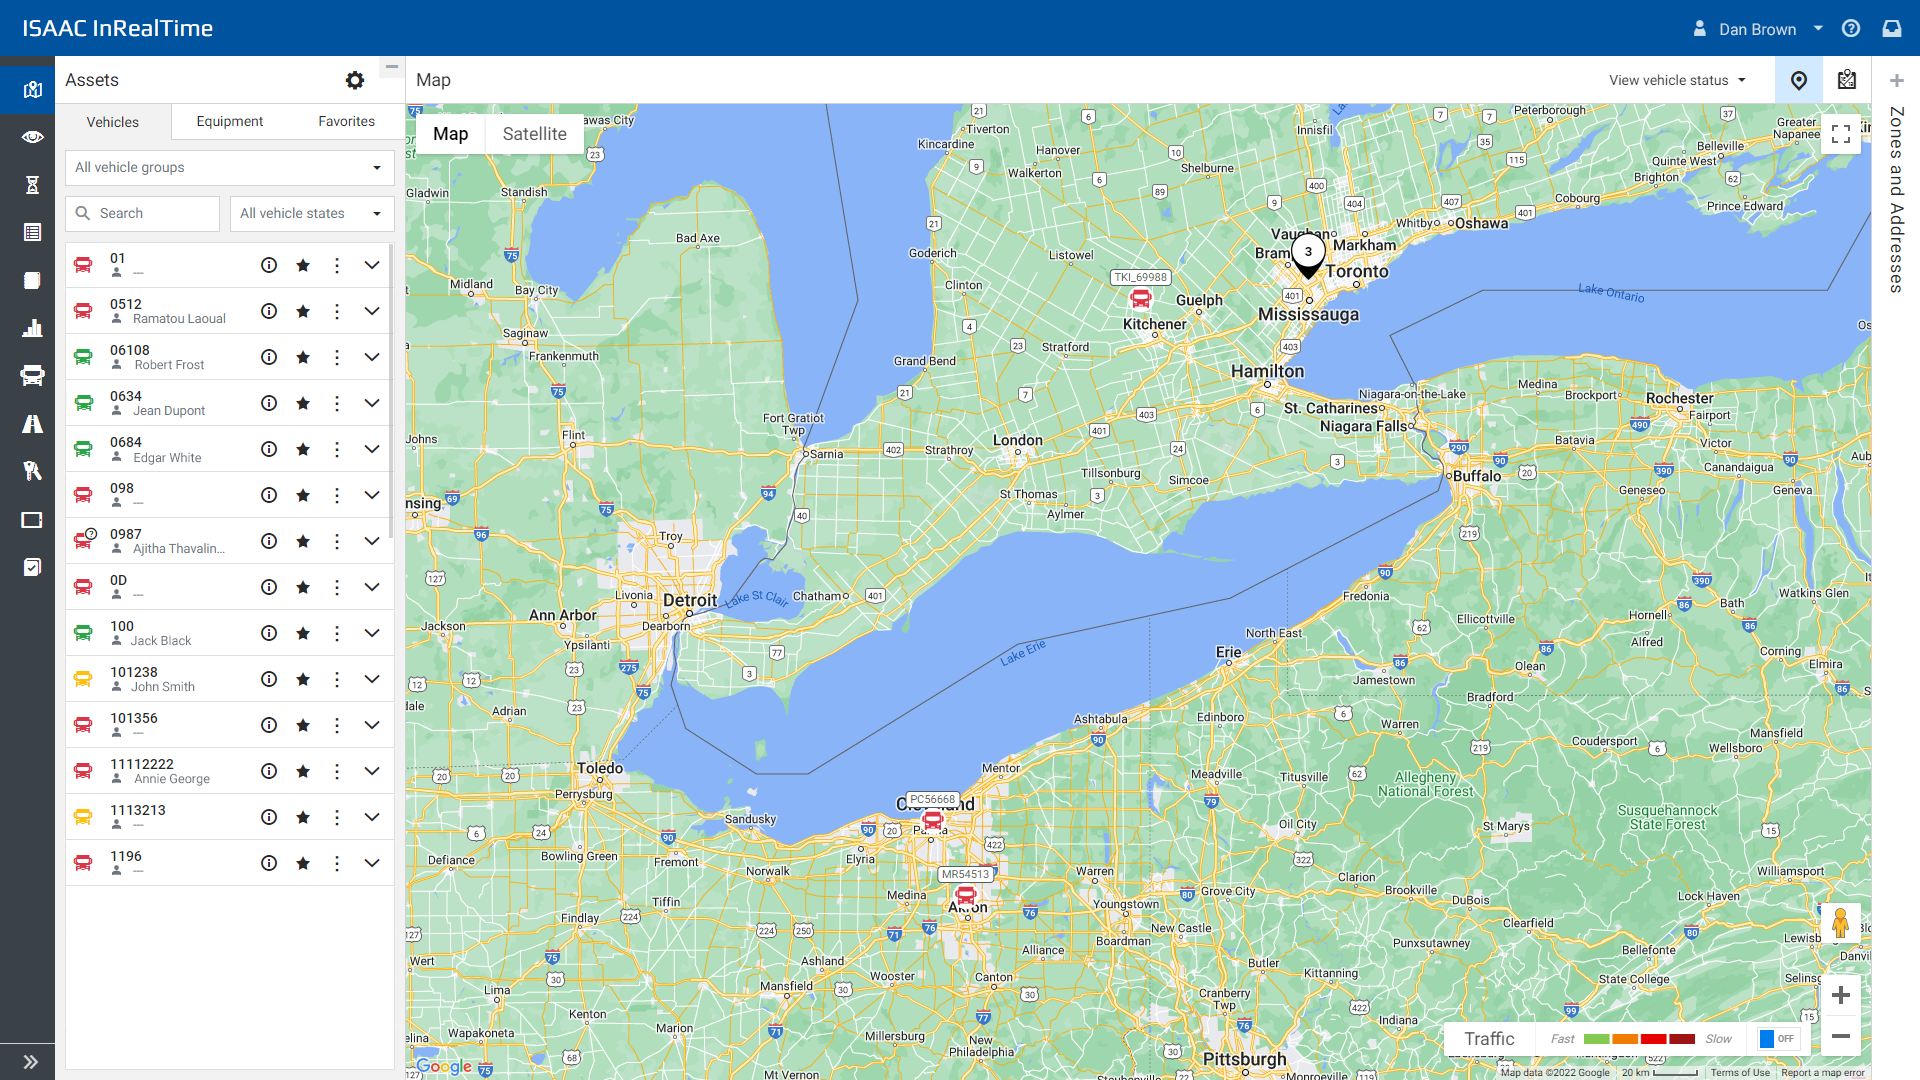Screen dimensions: 1920x1080
Task: Open the bar chart reports icon
Action: point(32,328)
